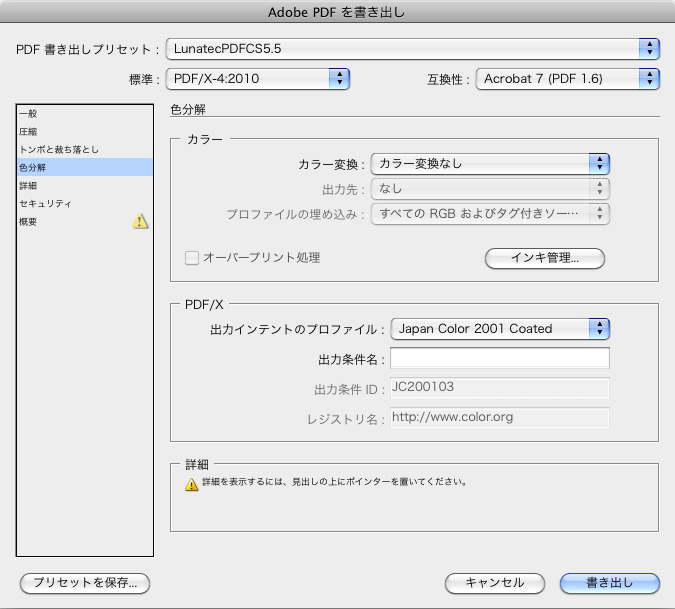This screenshot has width=675, height=609.
Task: Click the 出力条件 ID field JC200103
Action: [x=500, y=388]
